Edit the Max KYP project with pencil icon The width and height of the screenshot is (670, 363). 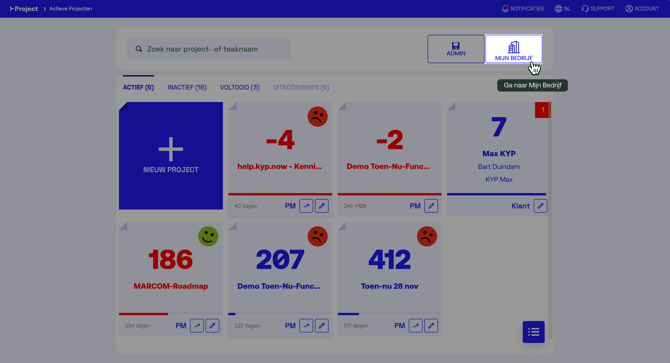coord(541,206)
